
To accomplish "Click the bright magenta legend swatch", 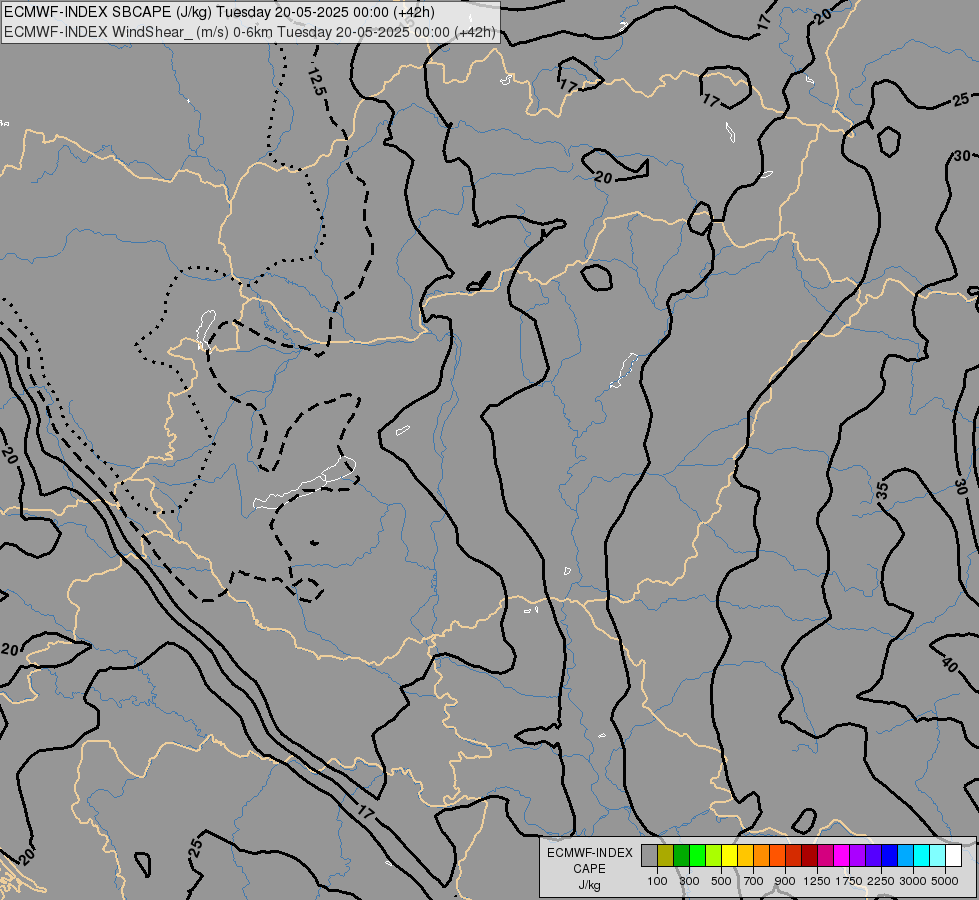I will (842, 856).
